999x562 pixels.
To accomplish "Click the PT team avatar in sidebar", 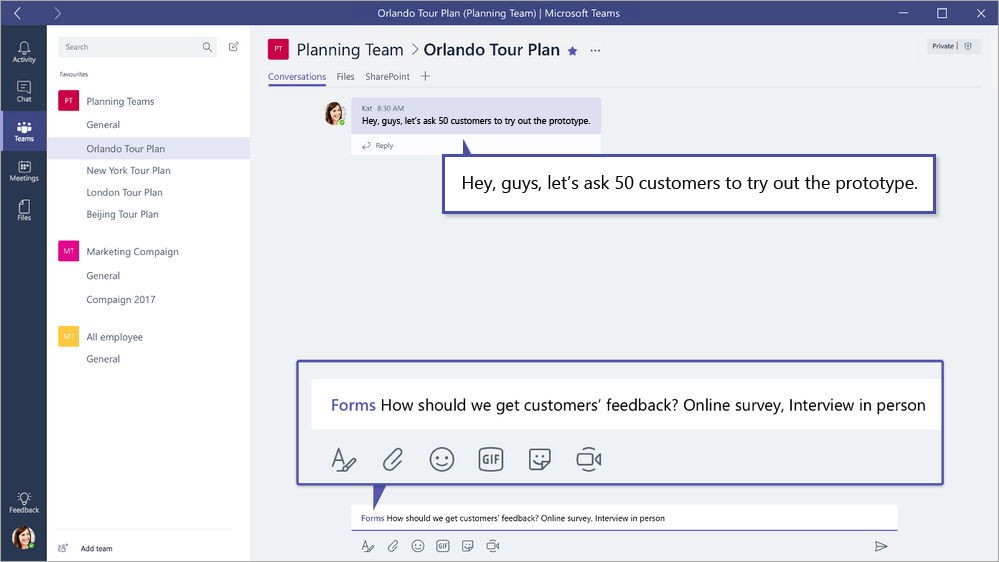I will click(68, 101).
